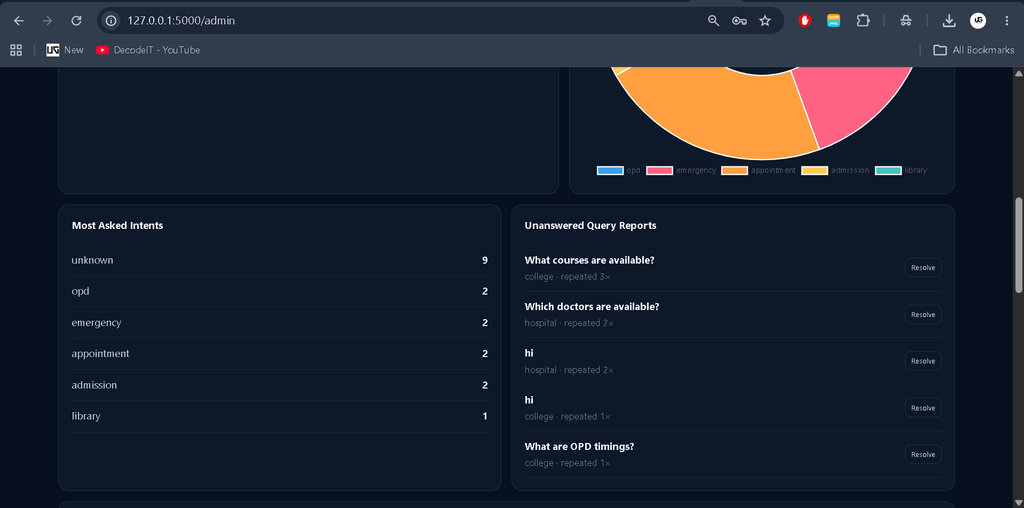The height and width of the screenshot is (508, 1024).
Task: Resolve the 'What are OPD timings?' query
Action: (x=923, y=454)
